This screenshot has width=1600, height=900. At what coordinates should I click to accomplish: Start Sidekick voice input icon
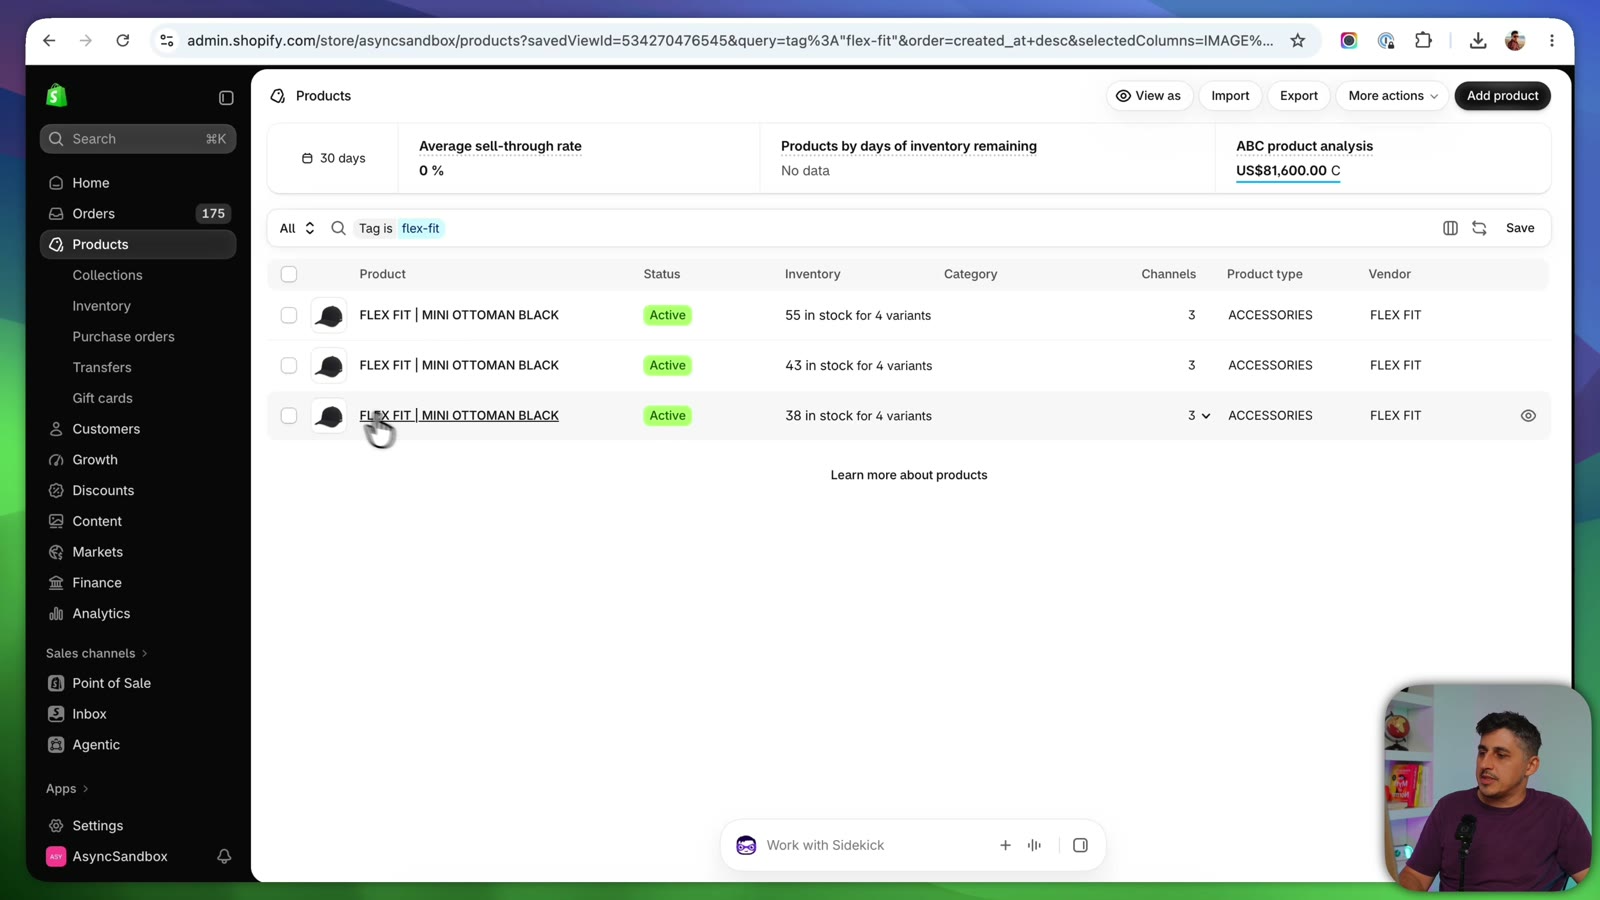click(x=1034, y=846)
